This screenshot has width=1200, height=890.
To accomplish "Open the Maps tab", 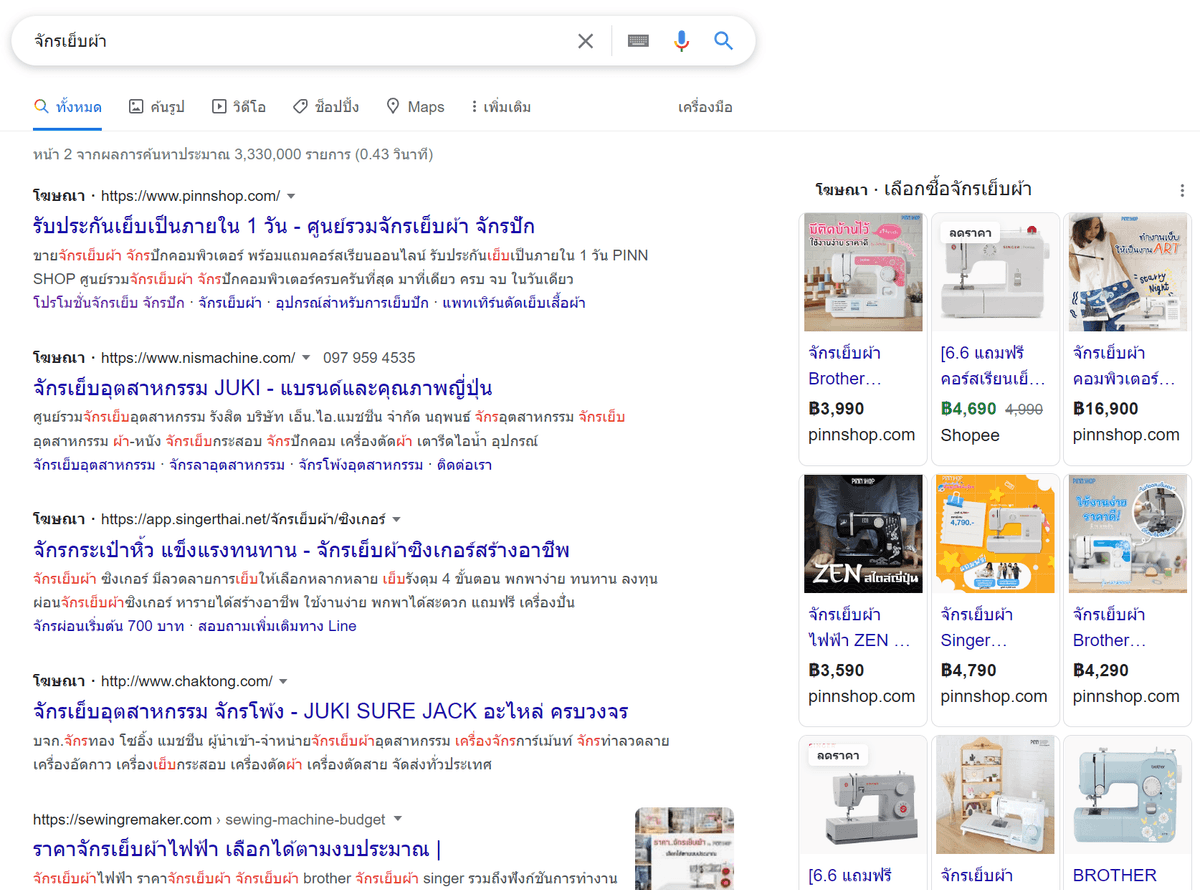I will 415,107.
